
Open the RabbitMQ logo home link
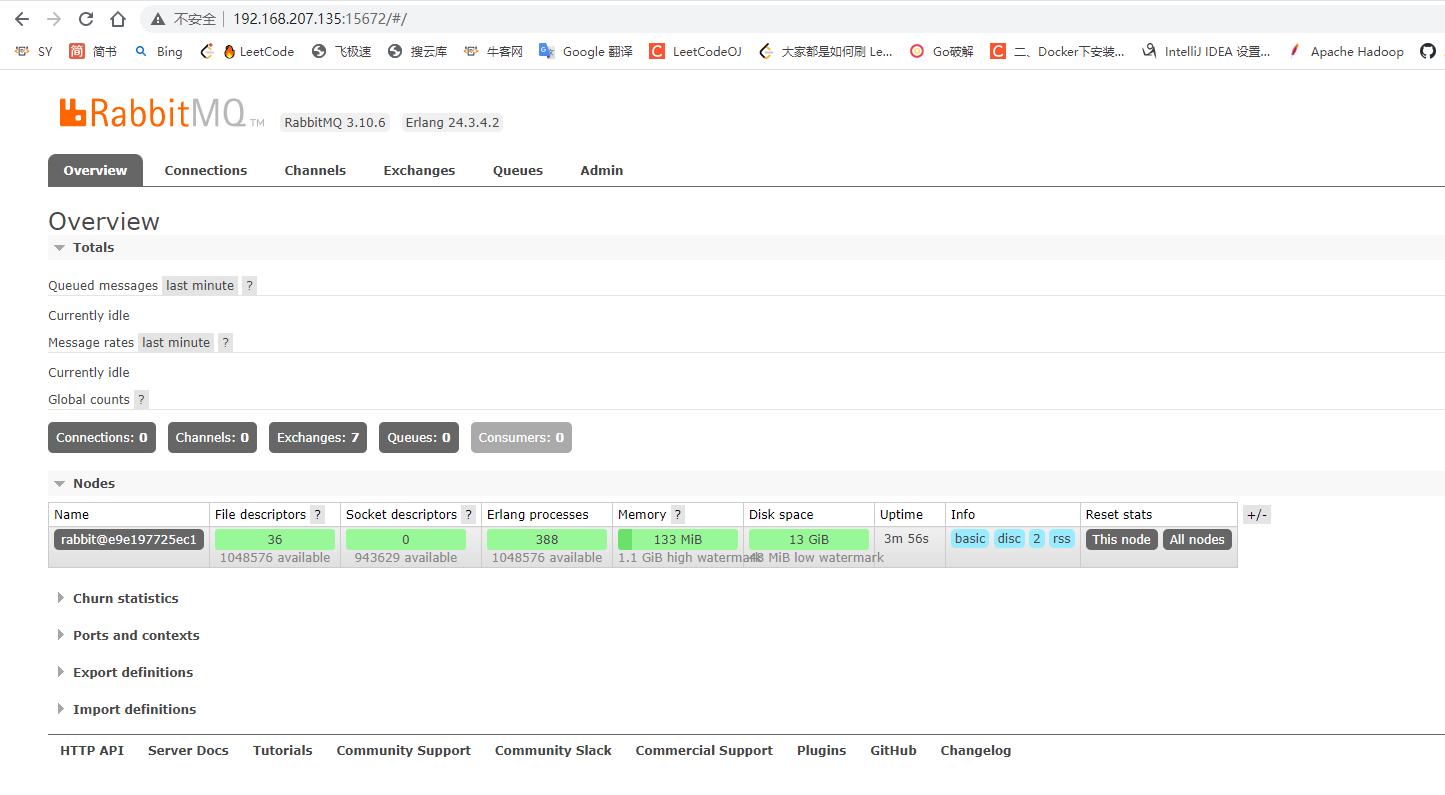pyautogui.click(x=162, y=113)
